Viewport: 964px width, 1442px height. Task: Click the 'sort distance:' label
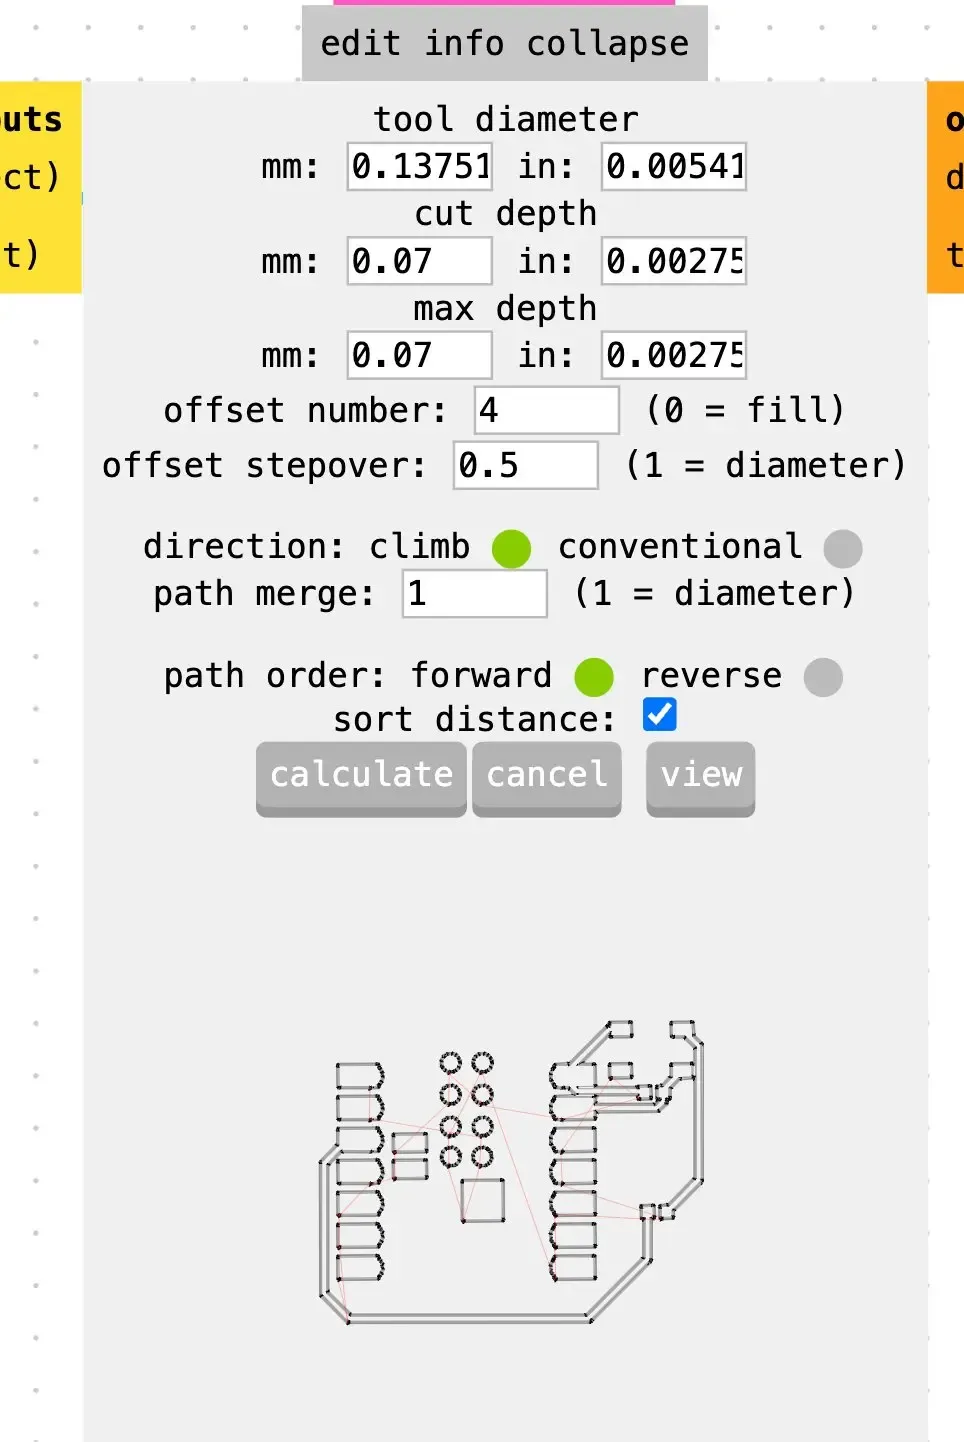pyautogui.click(x=475, y=719)
